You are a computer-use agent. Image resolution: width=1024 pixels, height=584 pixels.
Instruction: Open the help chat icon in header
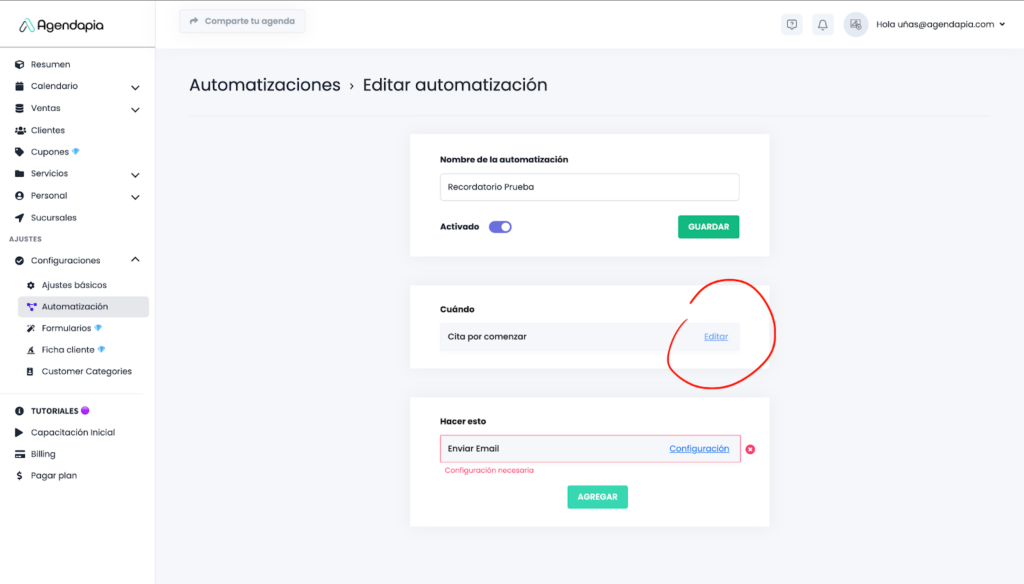coord(792,25)
